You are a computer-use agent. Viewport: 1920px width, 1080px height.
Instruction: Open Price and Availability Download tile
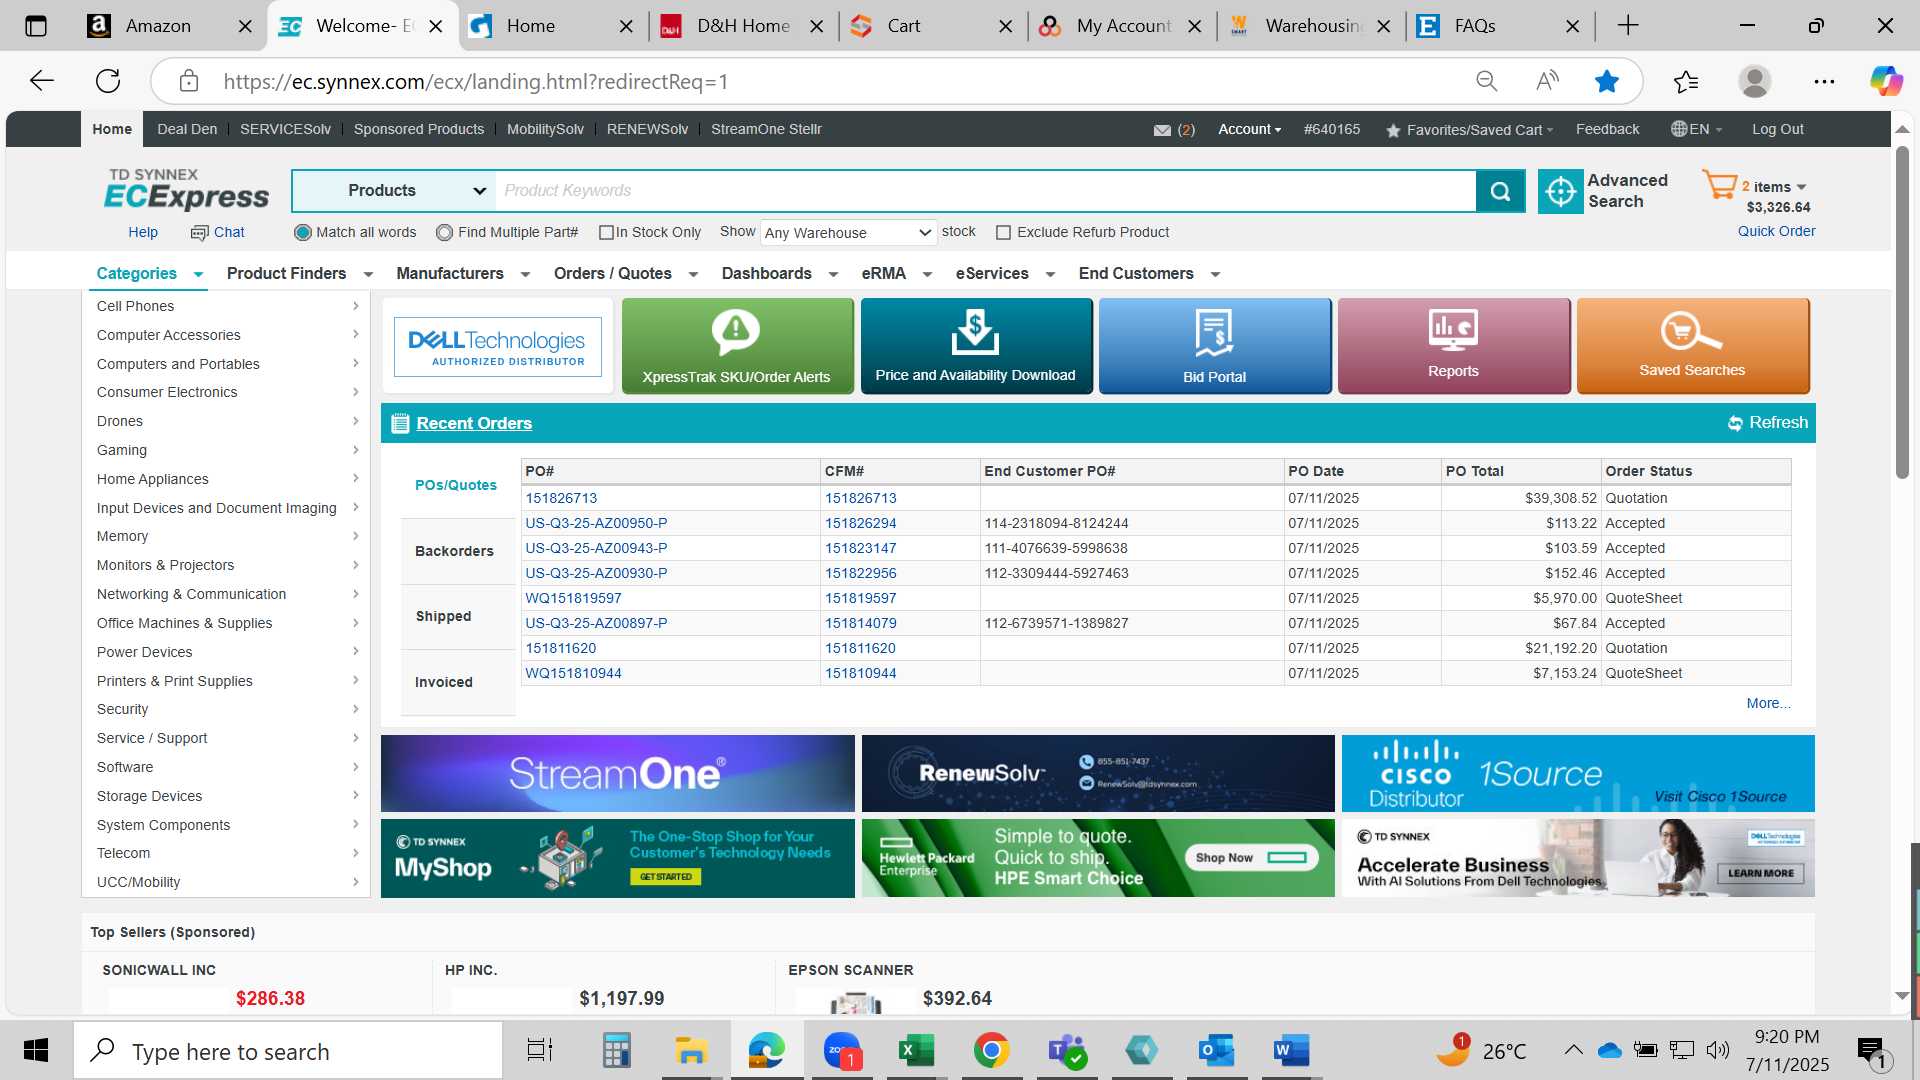tap(976, 346)
